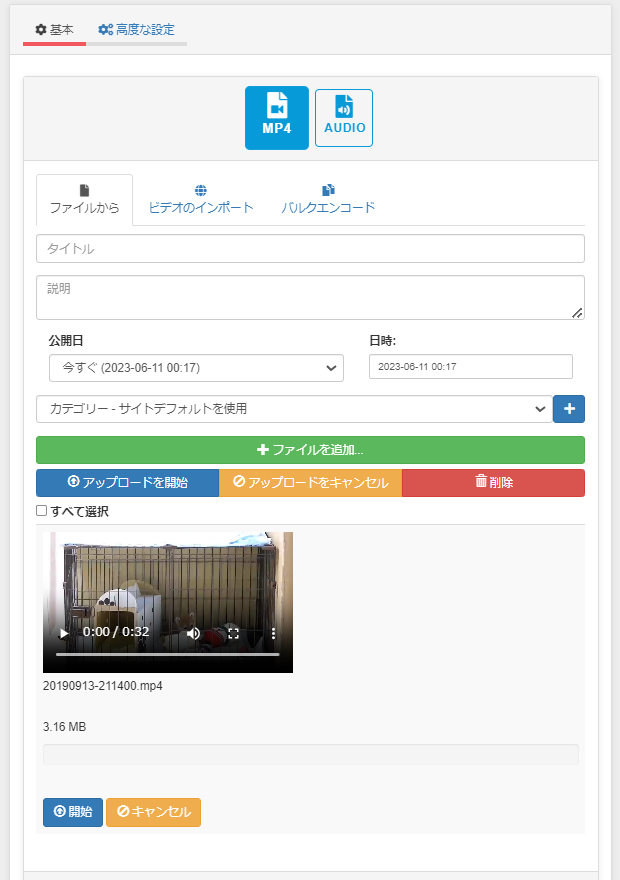Image resolution: width=620 pixels, height=880 pixels.
Task: Click the empty upload progress bar
Action: tap(310, 754)
